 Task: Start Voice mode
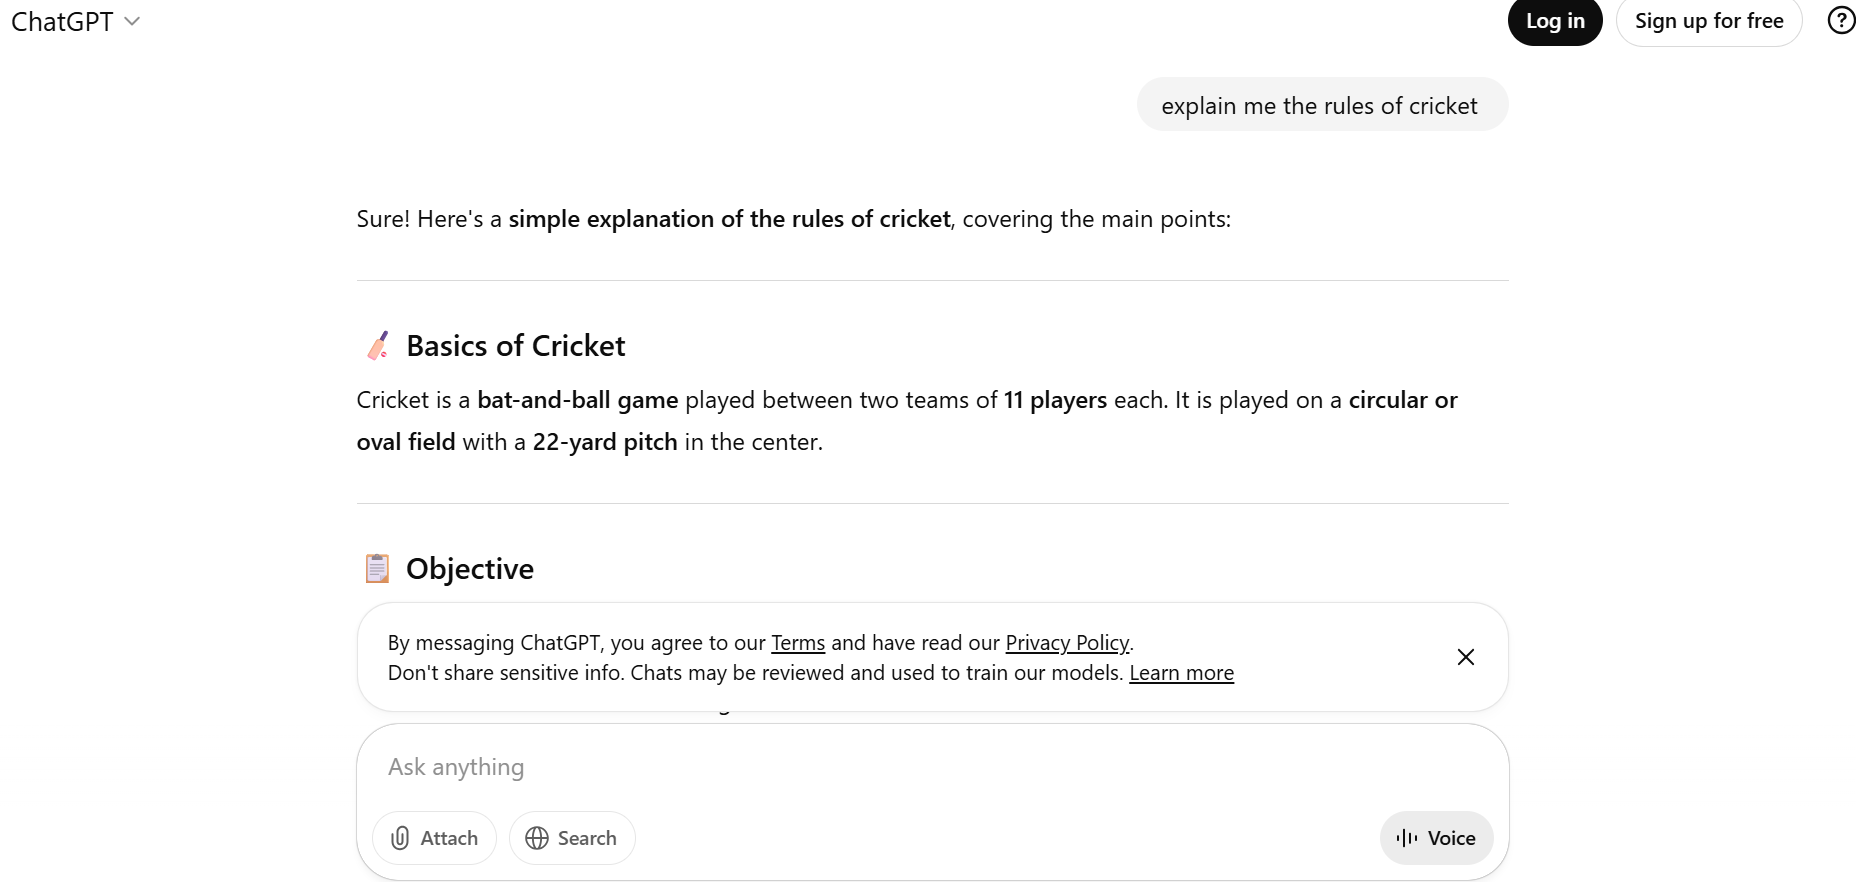[x=1436, y=838]
